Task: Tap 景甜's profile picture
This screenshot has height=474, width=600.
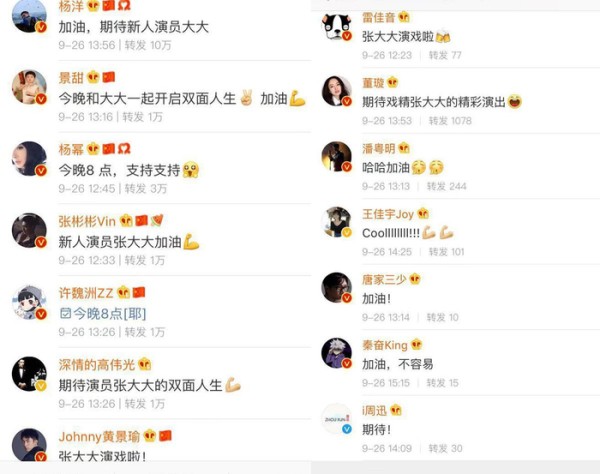Action: tap(29, 87)
